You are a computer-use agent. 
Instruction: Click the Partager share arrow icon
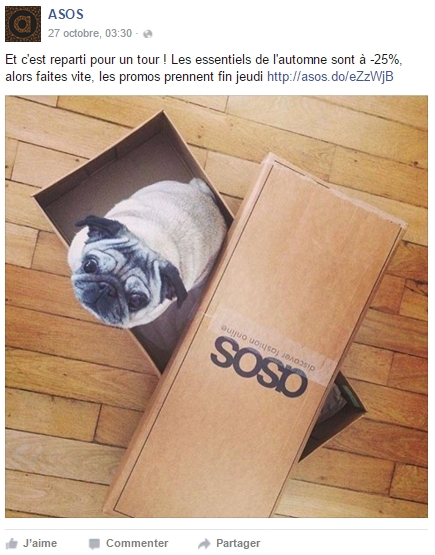tap(204, 544)
